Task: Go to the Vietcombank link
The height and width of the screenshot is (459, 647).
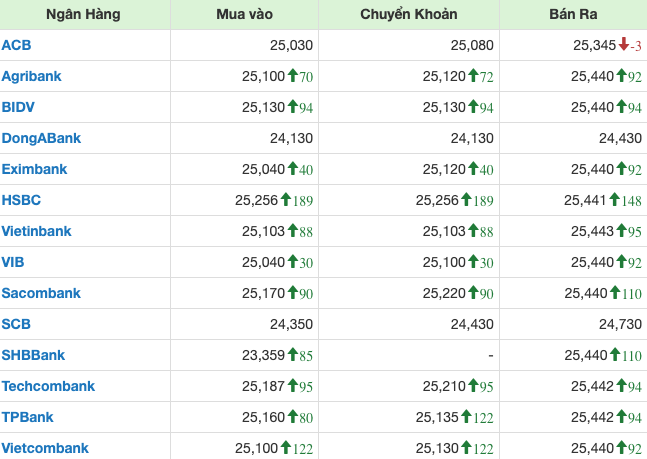Action: 45,448
